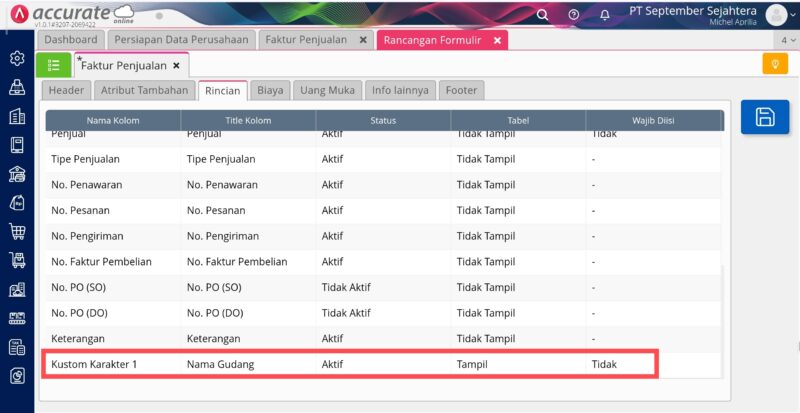Open the Atribut Tambahan tab
This screenshot has height=413, width=800.
(x=144, y=90)
